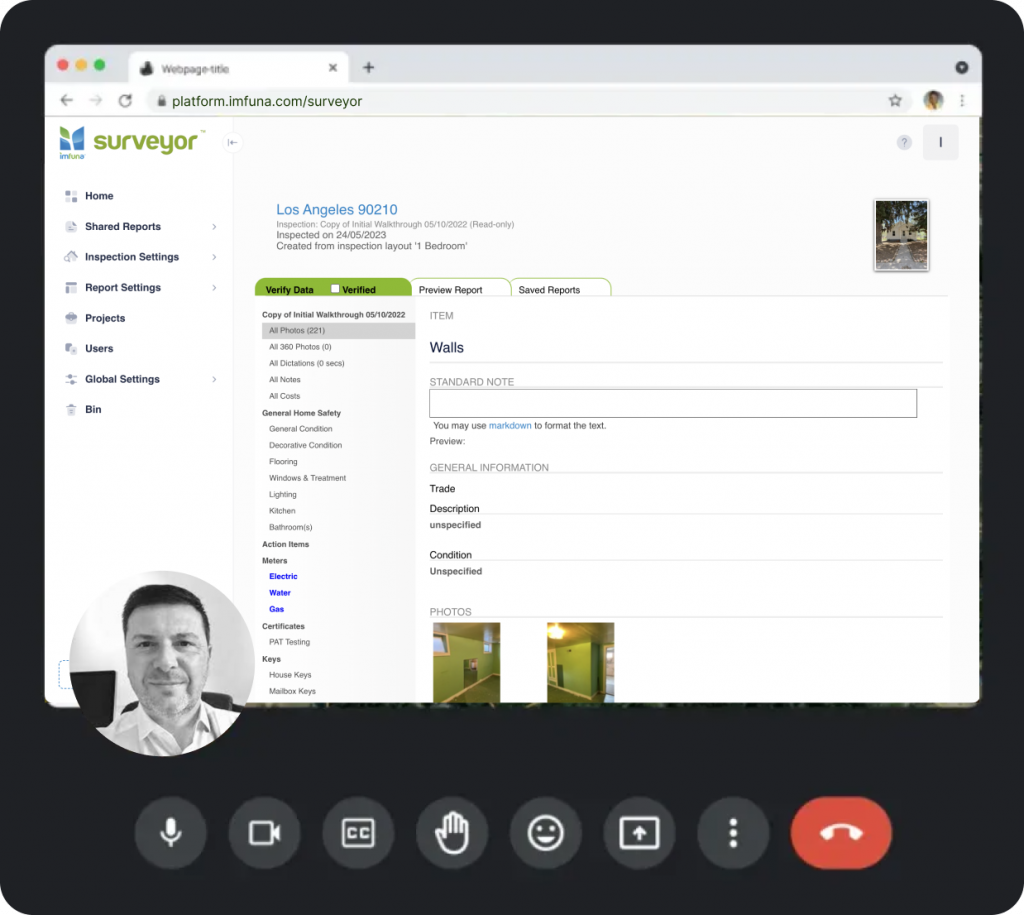Screen dimensions: 1024x915
Task: Raise hand using the hand button
Action: point(452,832)
